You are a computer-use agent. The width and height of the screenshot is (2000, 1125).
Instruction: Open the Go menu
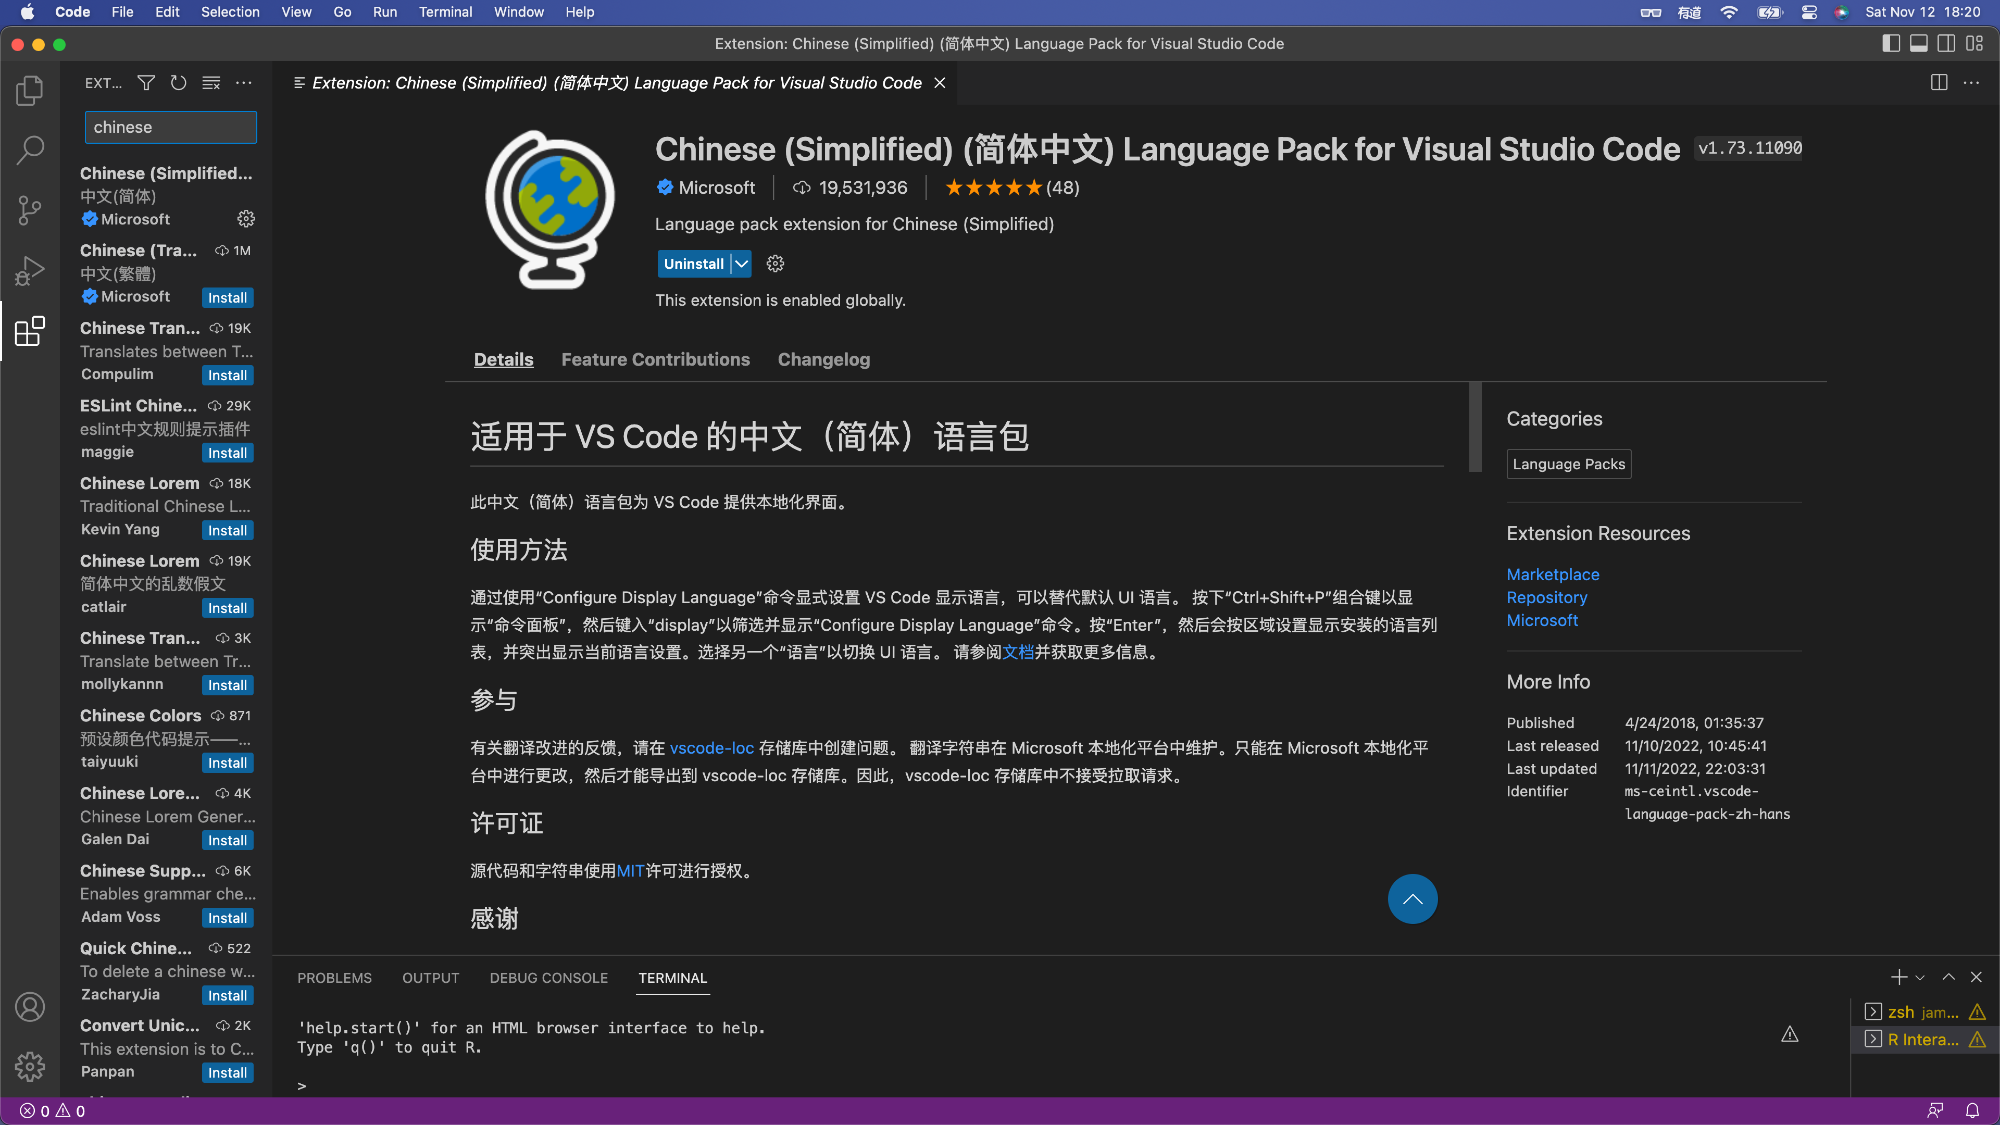pos(342,12)
